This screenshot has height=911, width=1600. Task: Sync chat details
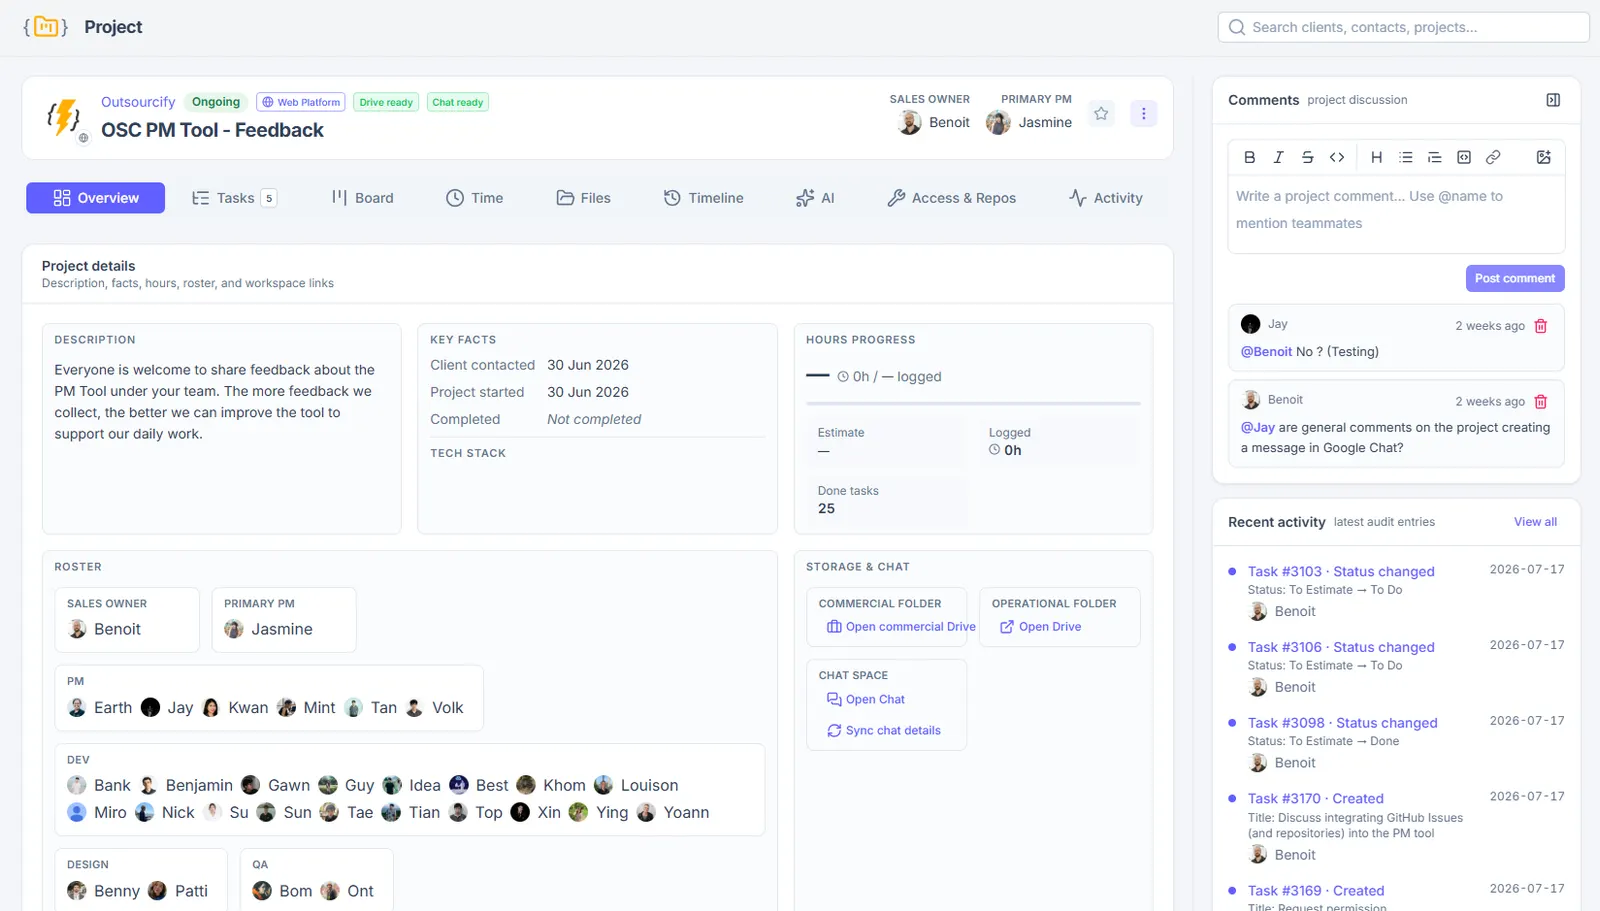click(x=884, y=731)
